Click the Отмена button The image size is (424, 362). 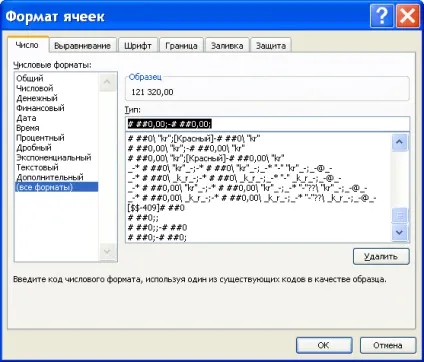[388, 345]
